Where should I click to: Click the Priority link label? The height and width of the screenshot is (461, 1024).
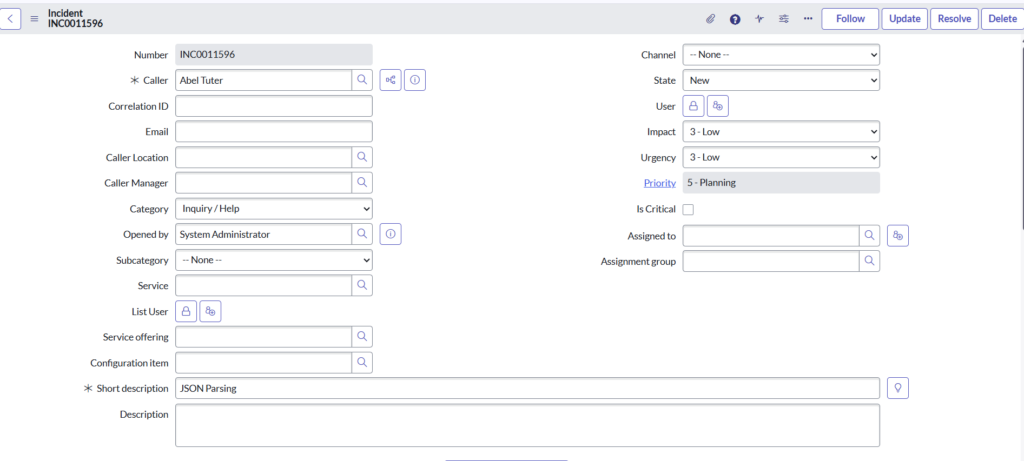(659, 183)
